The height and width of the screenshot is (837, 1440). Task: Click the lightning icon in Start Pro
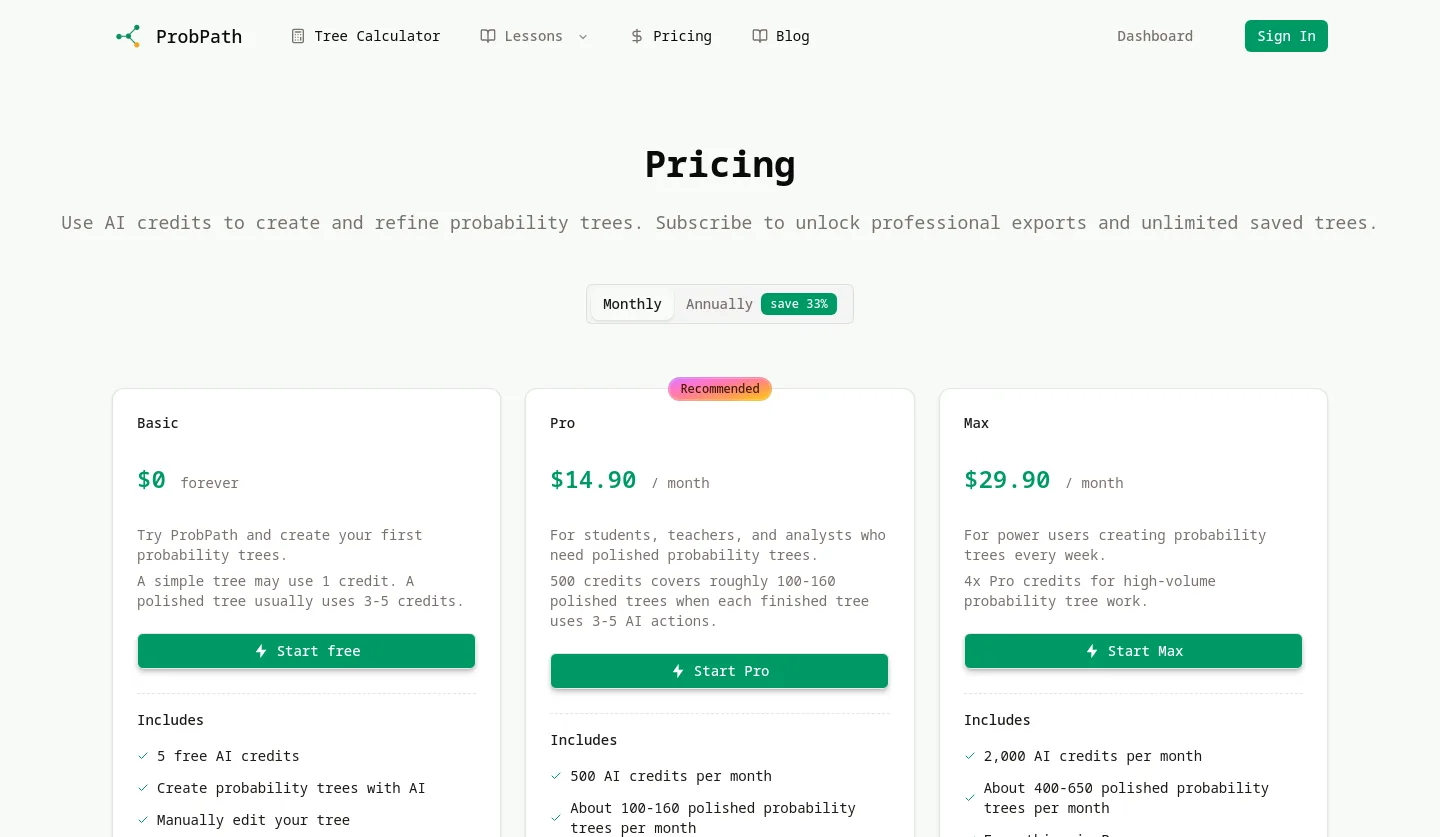point(678,671)
